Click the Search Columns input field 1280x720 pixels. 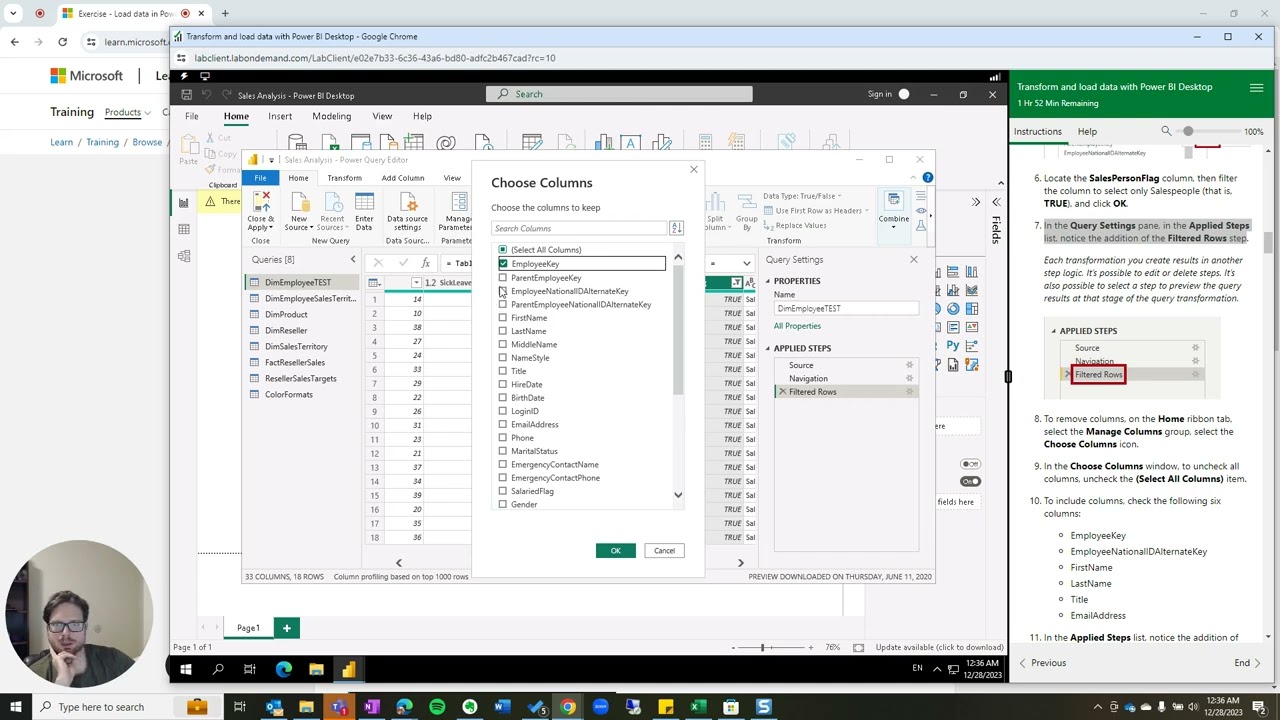point(579,228)
